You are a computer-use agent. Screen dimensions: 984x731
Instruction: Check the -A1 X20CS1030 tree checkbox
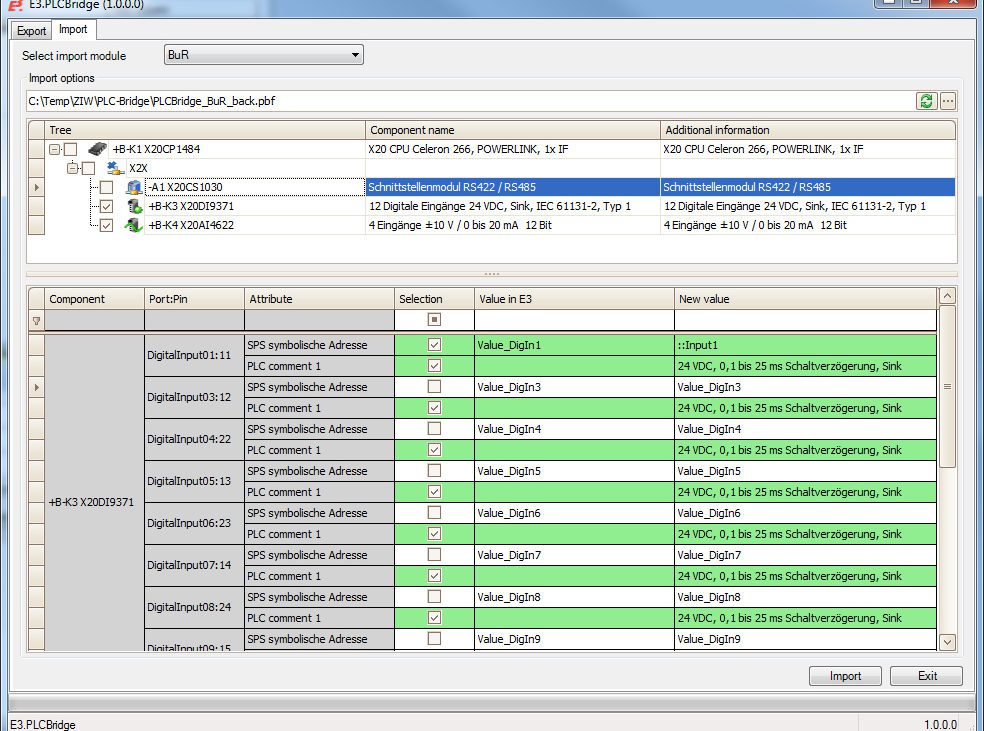106,187
